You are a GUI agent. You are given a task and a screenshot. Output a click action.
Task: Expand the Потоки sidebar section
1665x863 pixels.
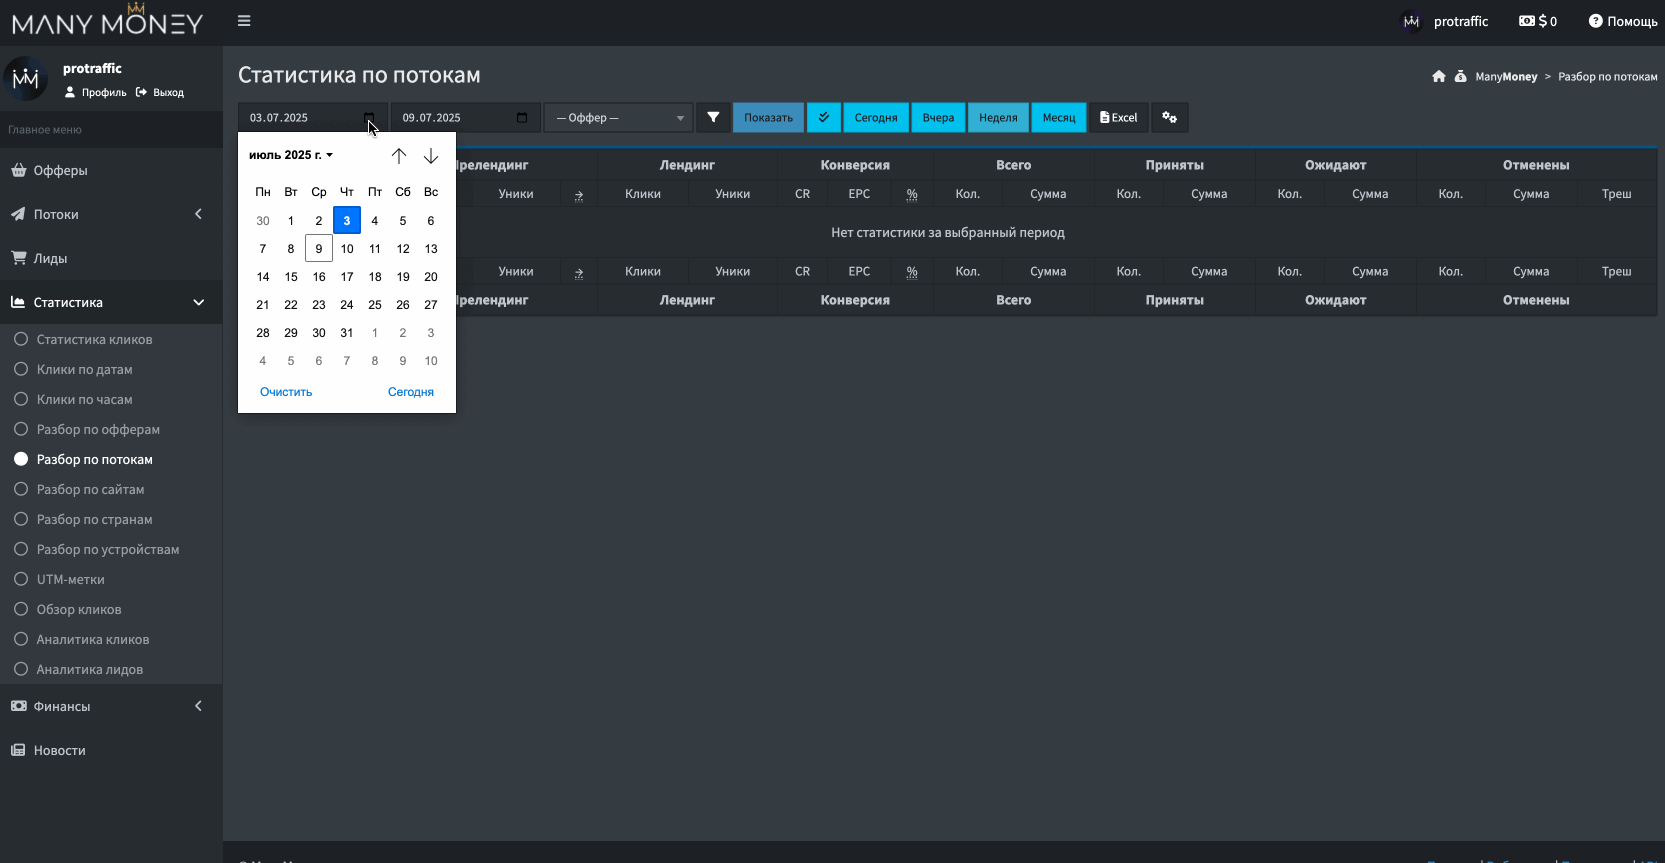pyautogui.click(x=111, y=214)
